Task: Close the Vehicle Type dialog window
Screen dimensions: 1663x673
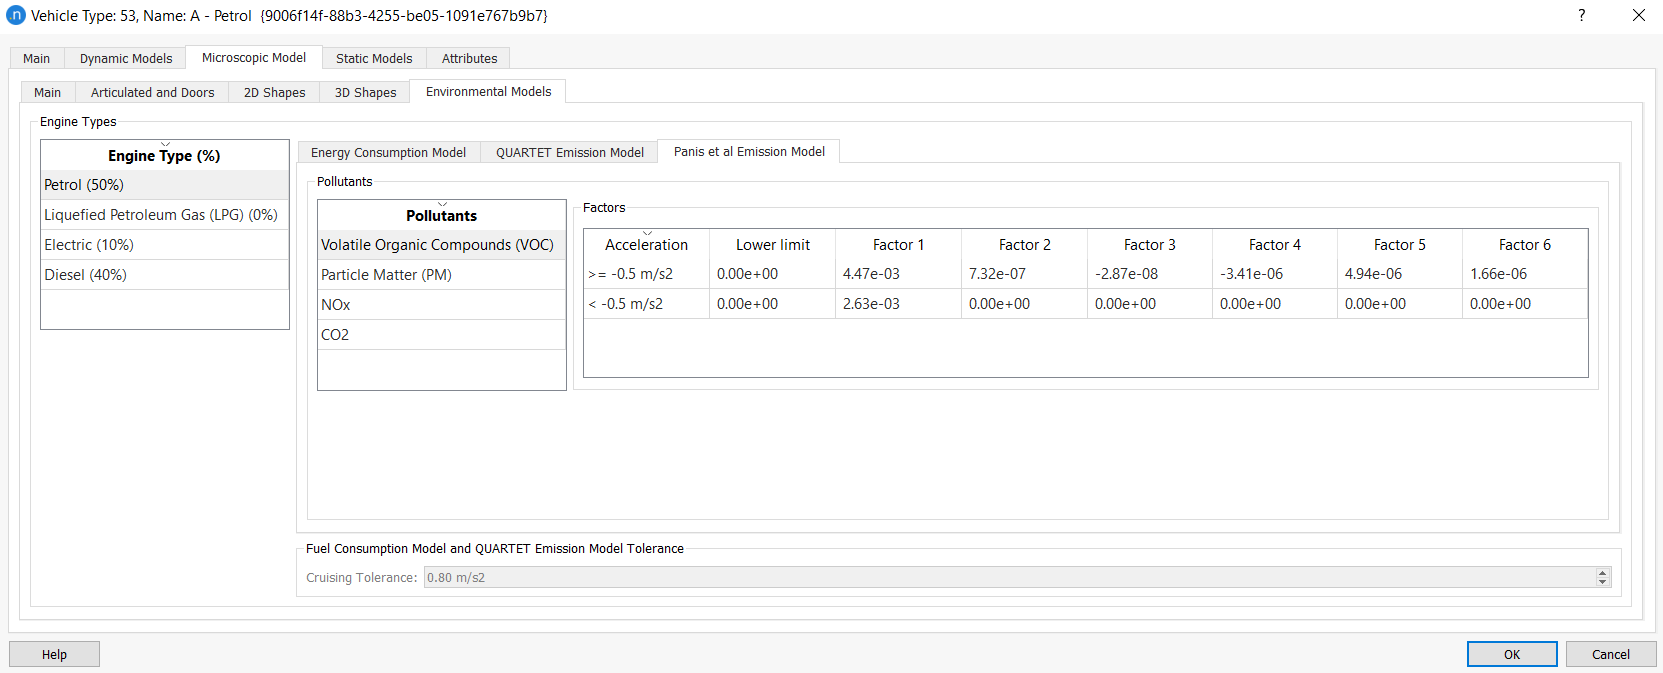Action: [x=1638, y=15]
